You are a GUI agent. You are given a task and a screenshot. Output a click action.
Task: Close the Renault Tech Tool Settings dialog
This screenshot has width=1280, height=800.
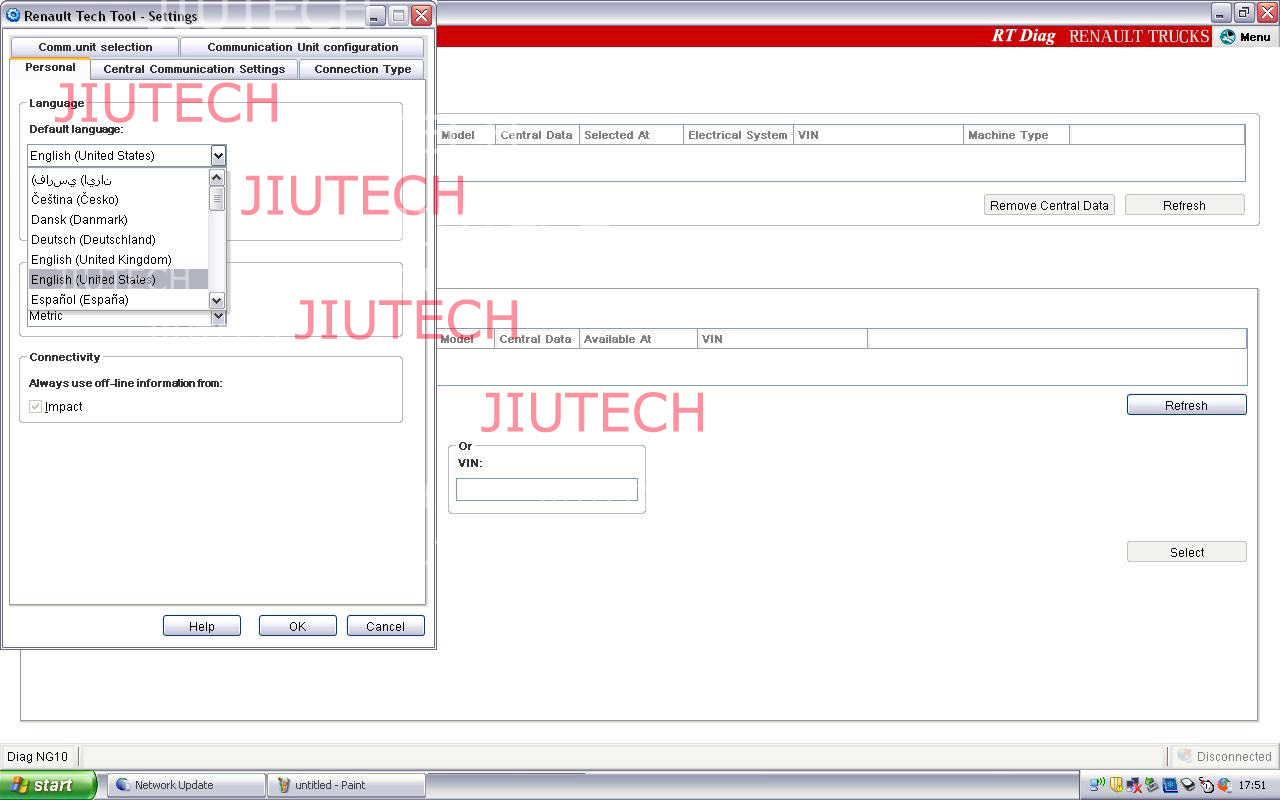pyautogui.click(x=422, y=16)
